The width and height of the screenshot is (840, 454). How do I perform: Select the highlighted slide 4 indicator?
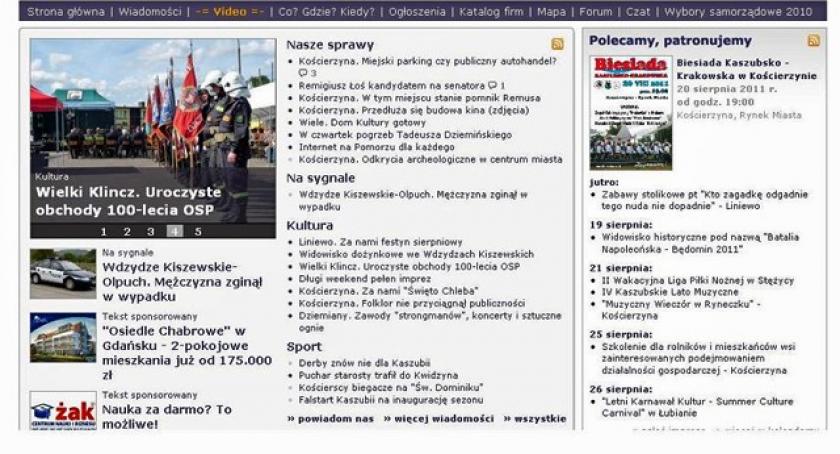click(175, 232)
